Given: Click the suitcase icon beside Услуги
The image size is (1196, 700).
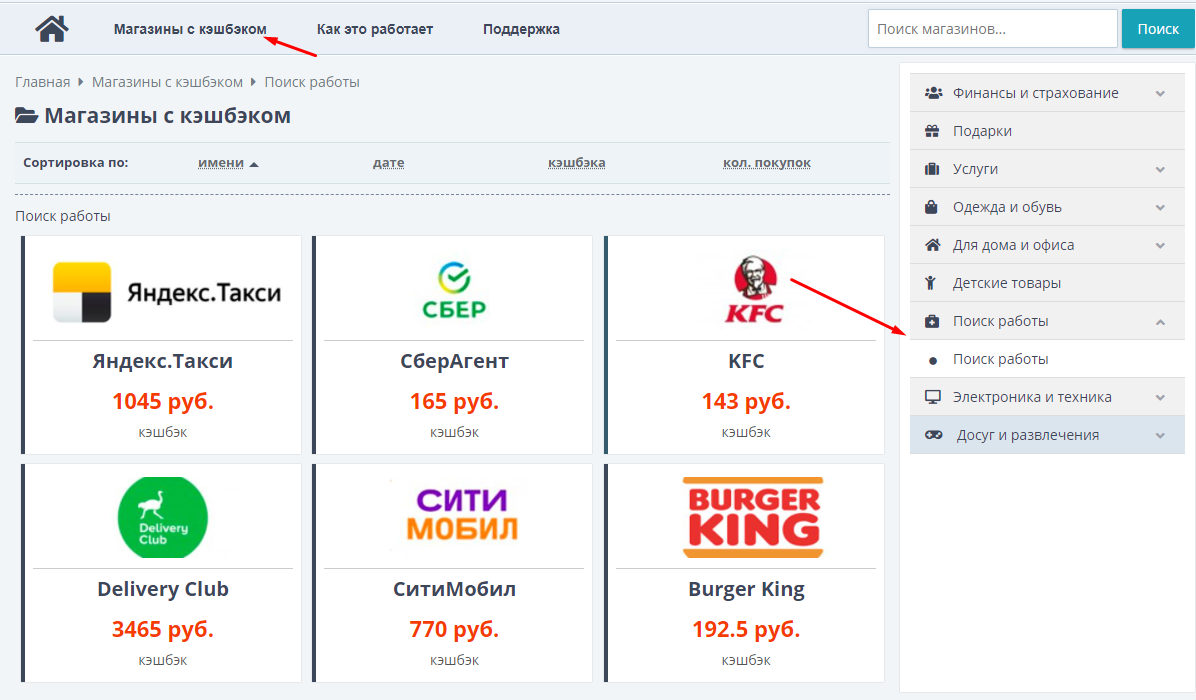Looking at the screenshot, I should click(933, 169).
